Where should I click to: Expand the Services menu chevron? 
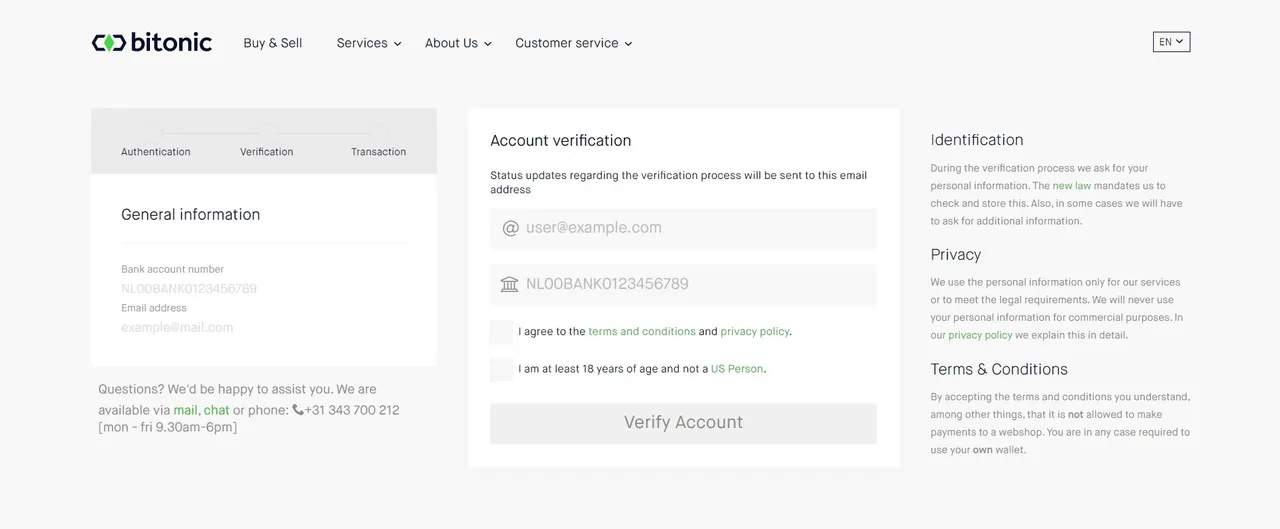397,44
